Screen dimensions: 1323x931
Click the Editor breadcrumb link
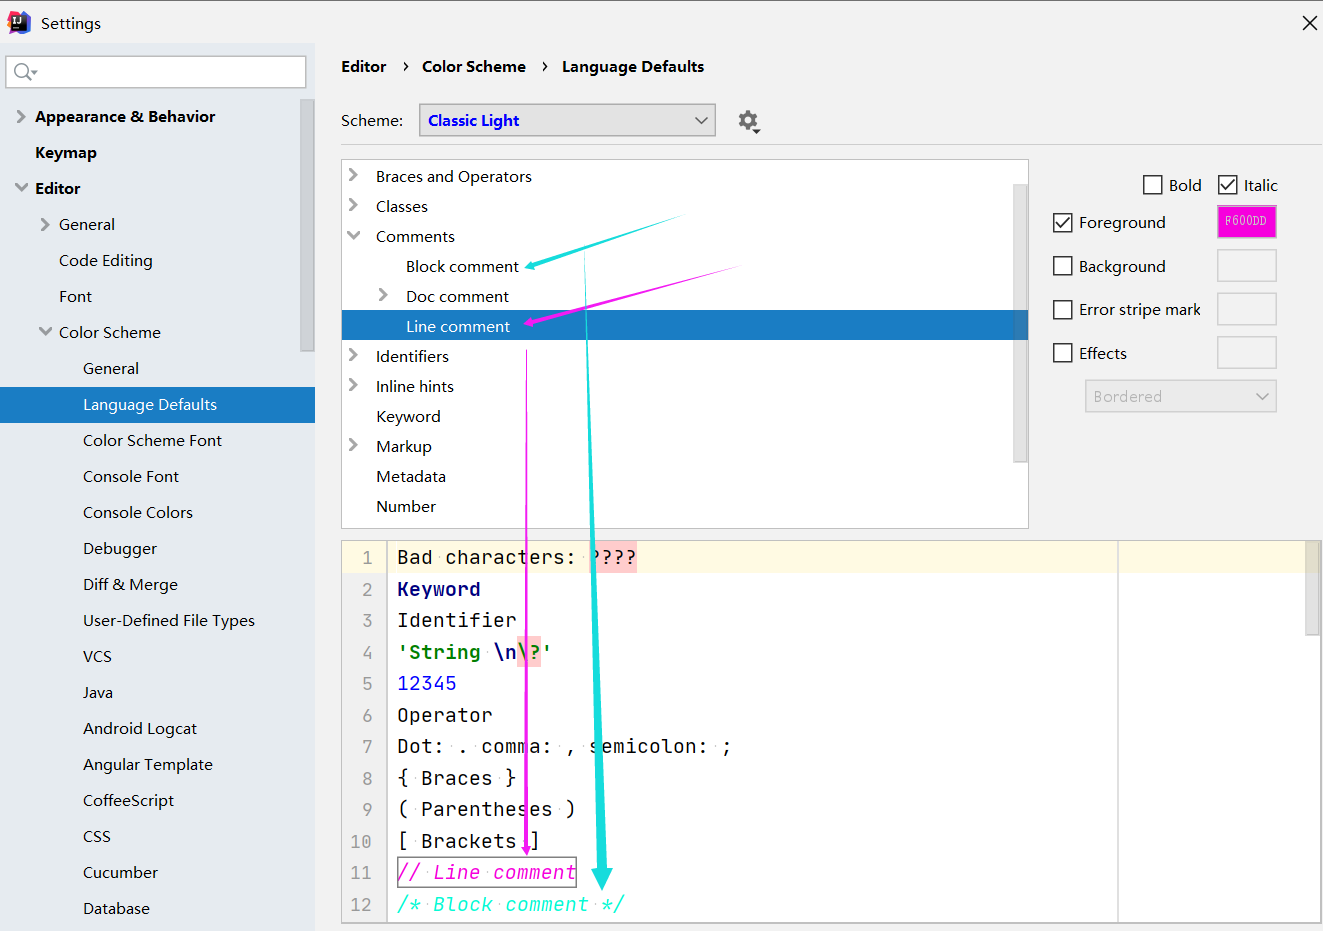click(x=363, y=67)
